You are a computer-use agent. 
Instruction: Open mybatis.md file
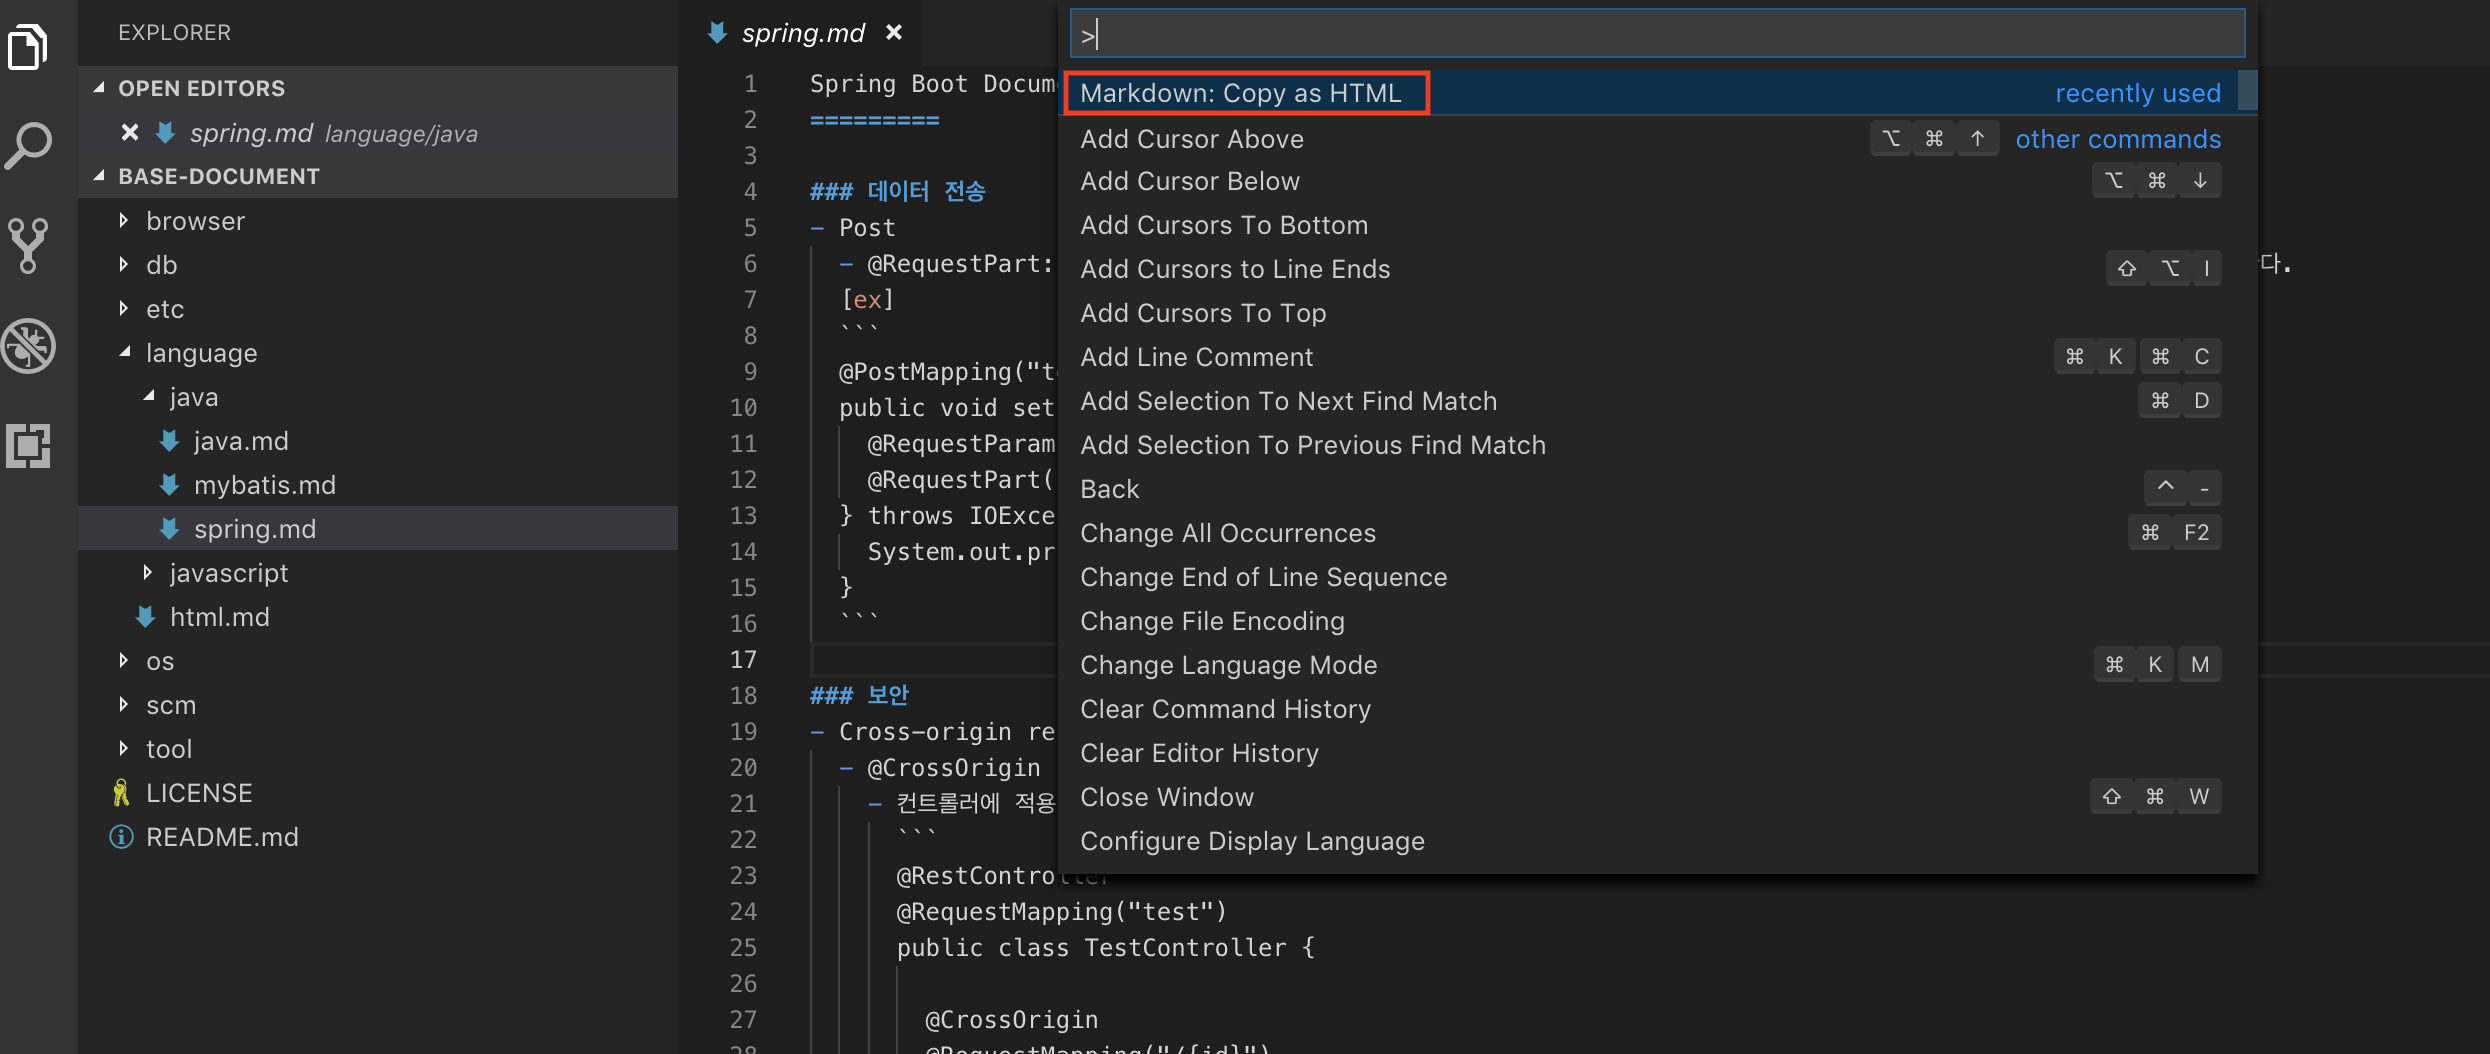[x=378, y=485]
